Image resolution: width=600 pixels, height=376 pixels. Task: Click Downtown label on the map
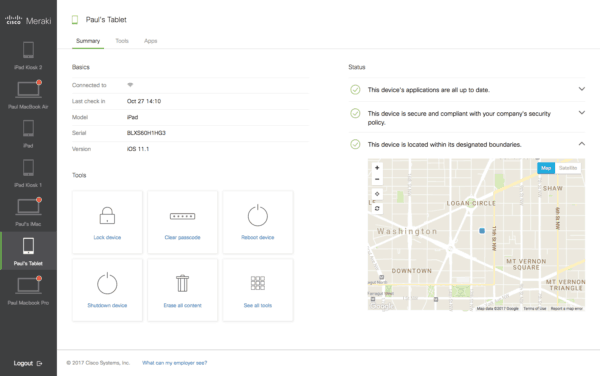tap(412, 271)
